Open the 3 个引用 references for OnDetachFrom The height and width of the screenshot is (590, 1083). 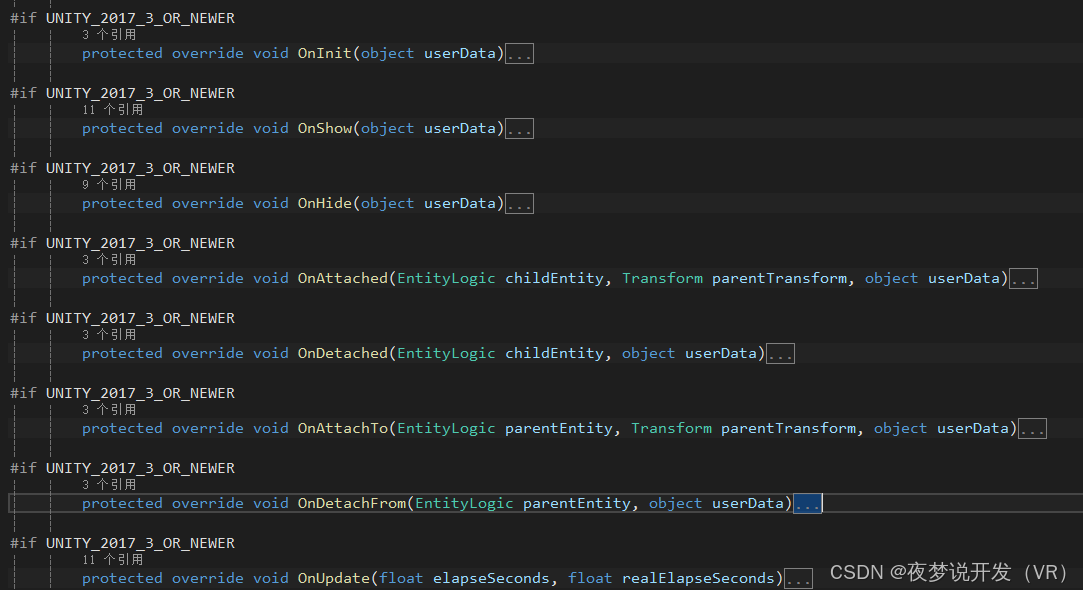click(109, 484)
